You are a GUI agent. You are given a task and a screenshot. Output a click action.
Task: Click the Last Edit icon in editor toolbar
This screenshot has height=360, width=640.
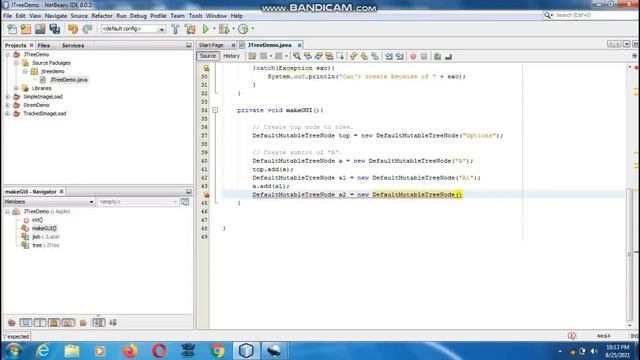tap(252, 56)
